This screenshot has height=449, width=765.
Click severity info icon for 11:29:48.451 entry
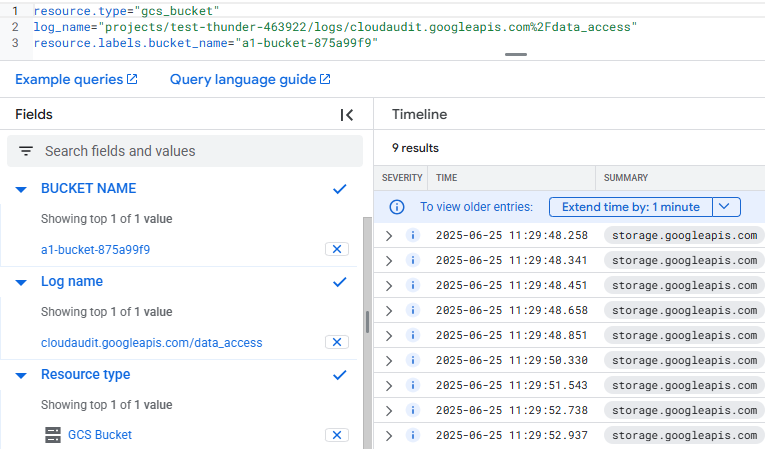pyautogui.click(x=413, y=285)
